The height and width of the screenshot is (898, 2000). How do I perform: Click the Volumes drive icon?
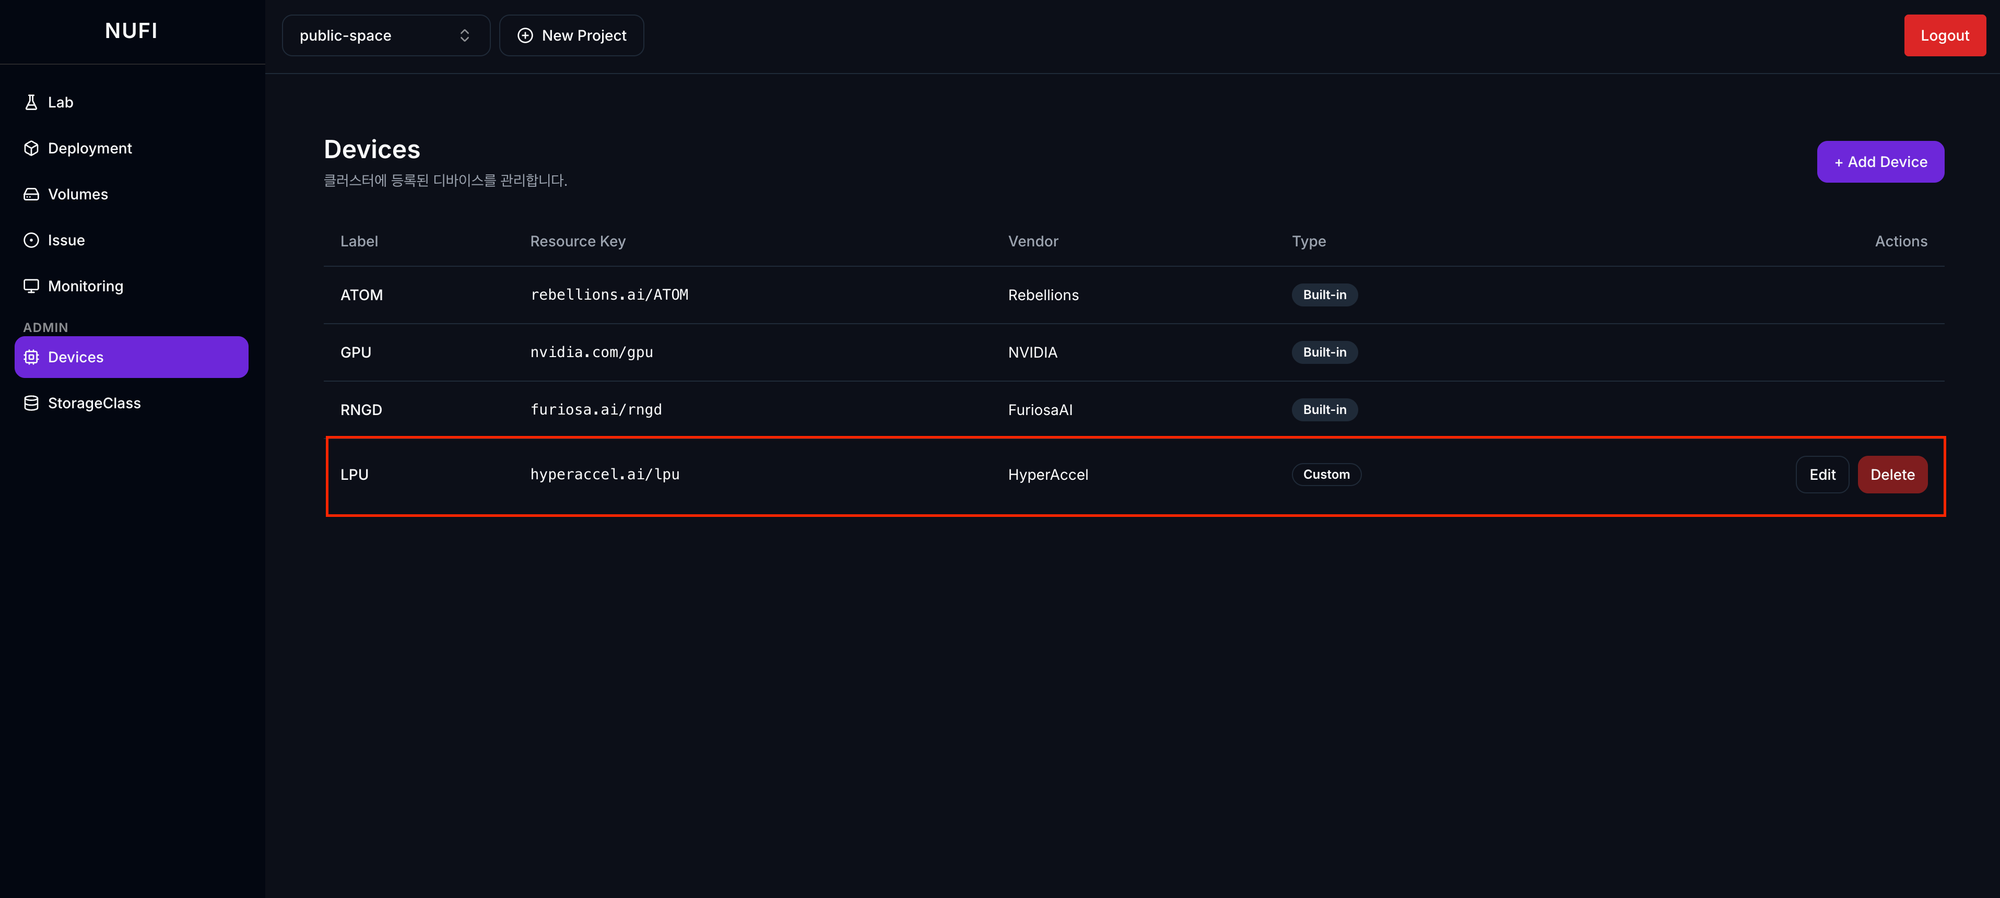(x=31, y=194)
